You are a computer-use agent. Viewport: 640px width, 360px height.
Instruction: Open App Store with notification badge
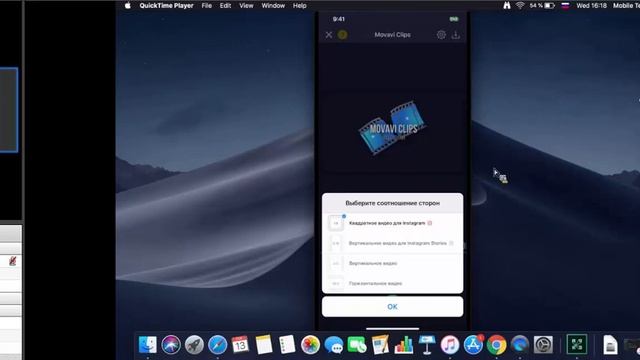click(x=473, y=345)
